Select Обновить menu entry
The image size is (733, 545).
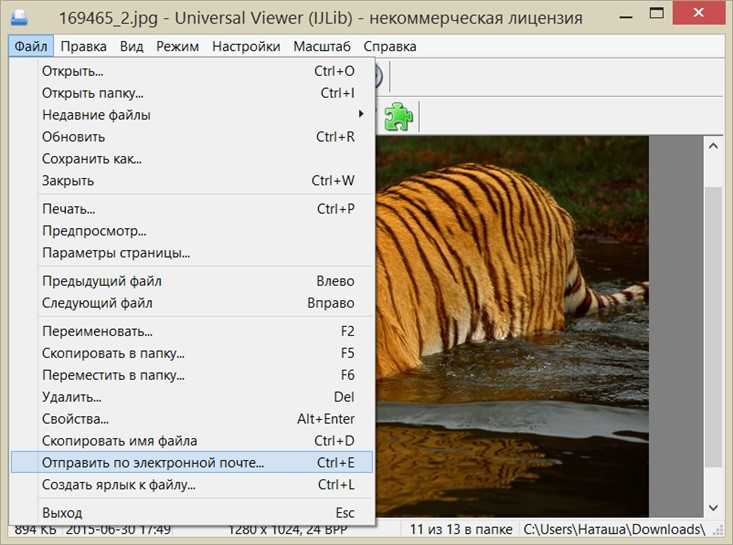[x=192, y=137]
